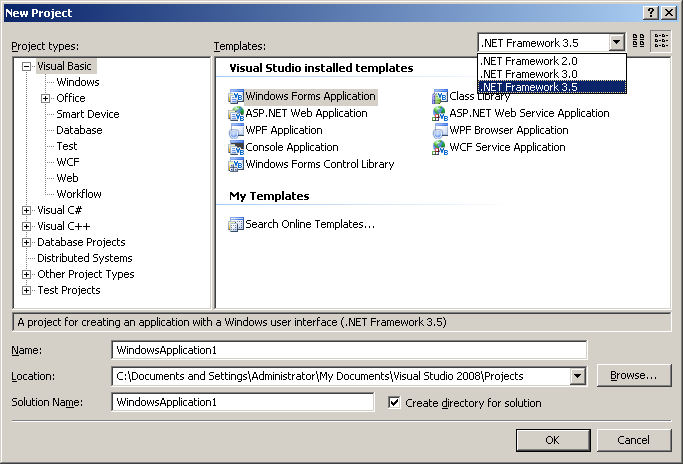
Task: Choose the WCF Service Application icon
Action: pos(440,147)
